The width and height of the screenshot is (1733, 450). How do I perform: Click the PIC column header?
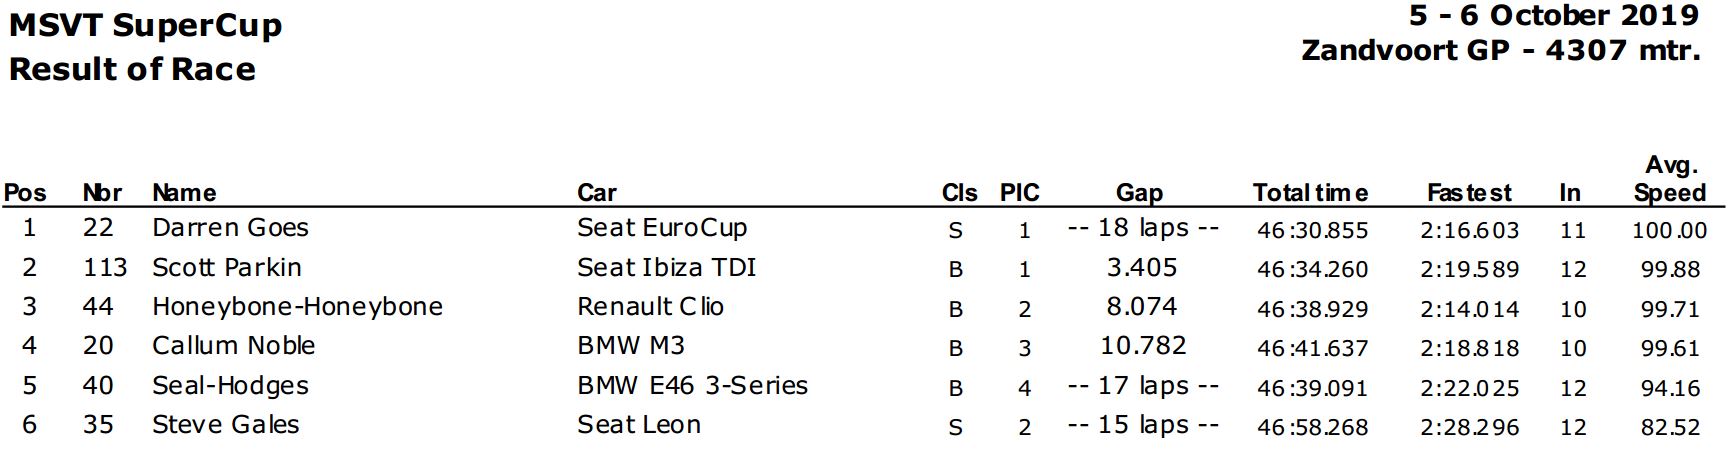pyautogui.click(x=1020, y=193)
